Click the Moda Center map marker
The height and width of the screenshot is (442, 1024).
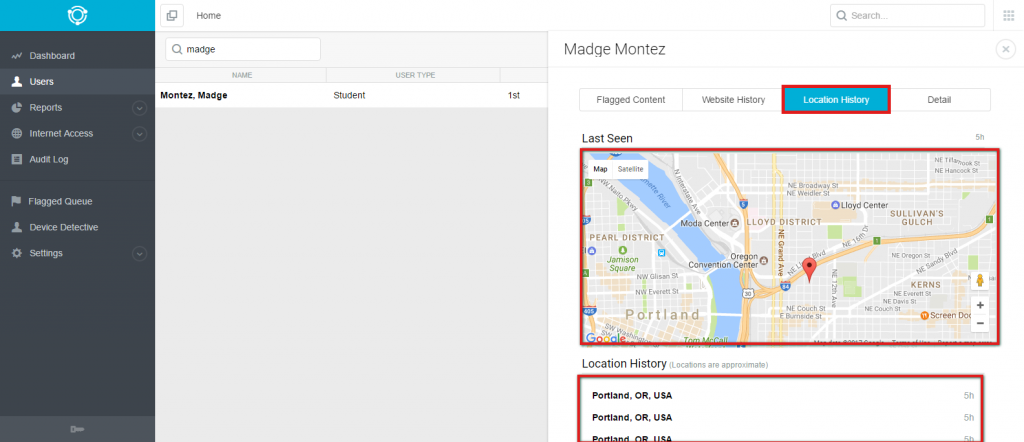click(x=734, y=223)
